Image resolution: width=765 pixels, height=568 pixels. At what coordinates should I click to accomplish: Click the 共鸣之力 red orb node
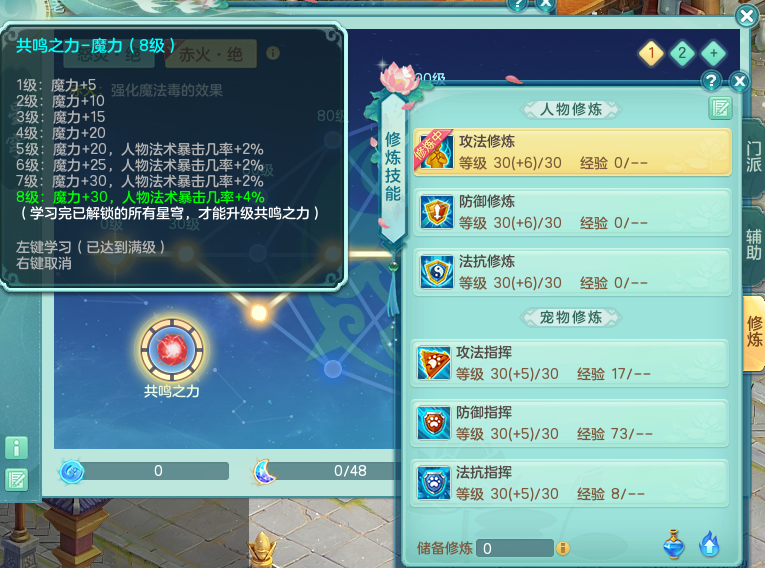171,349
